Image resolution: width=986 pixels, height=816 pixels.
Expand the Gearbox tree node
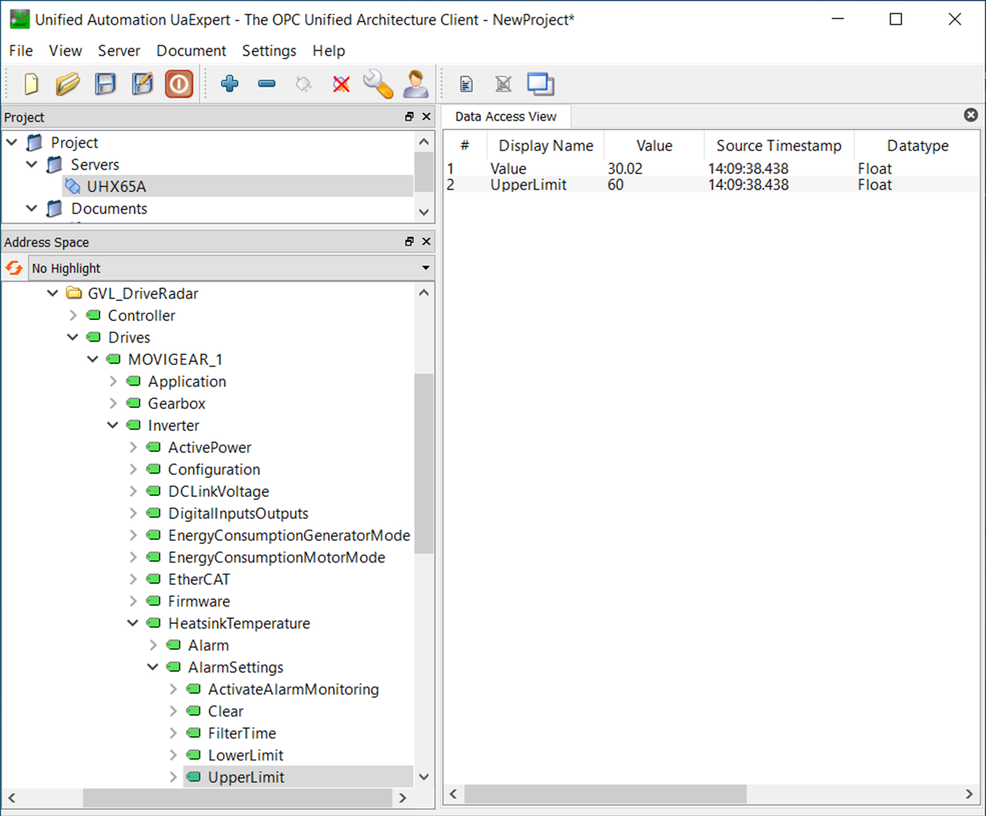[113, 403]
